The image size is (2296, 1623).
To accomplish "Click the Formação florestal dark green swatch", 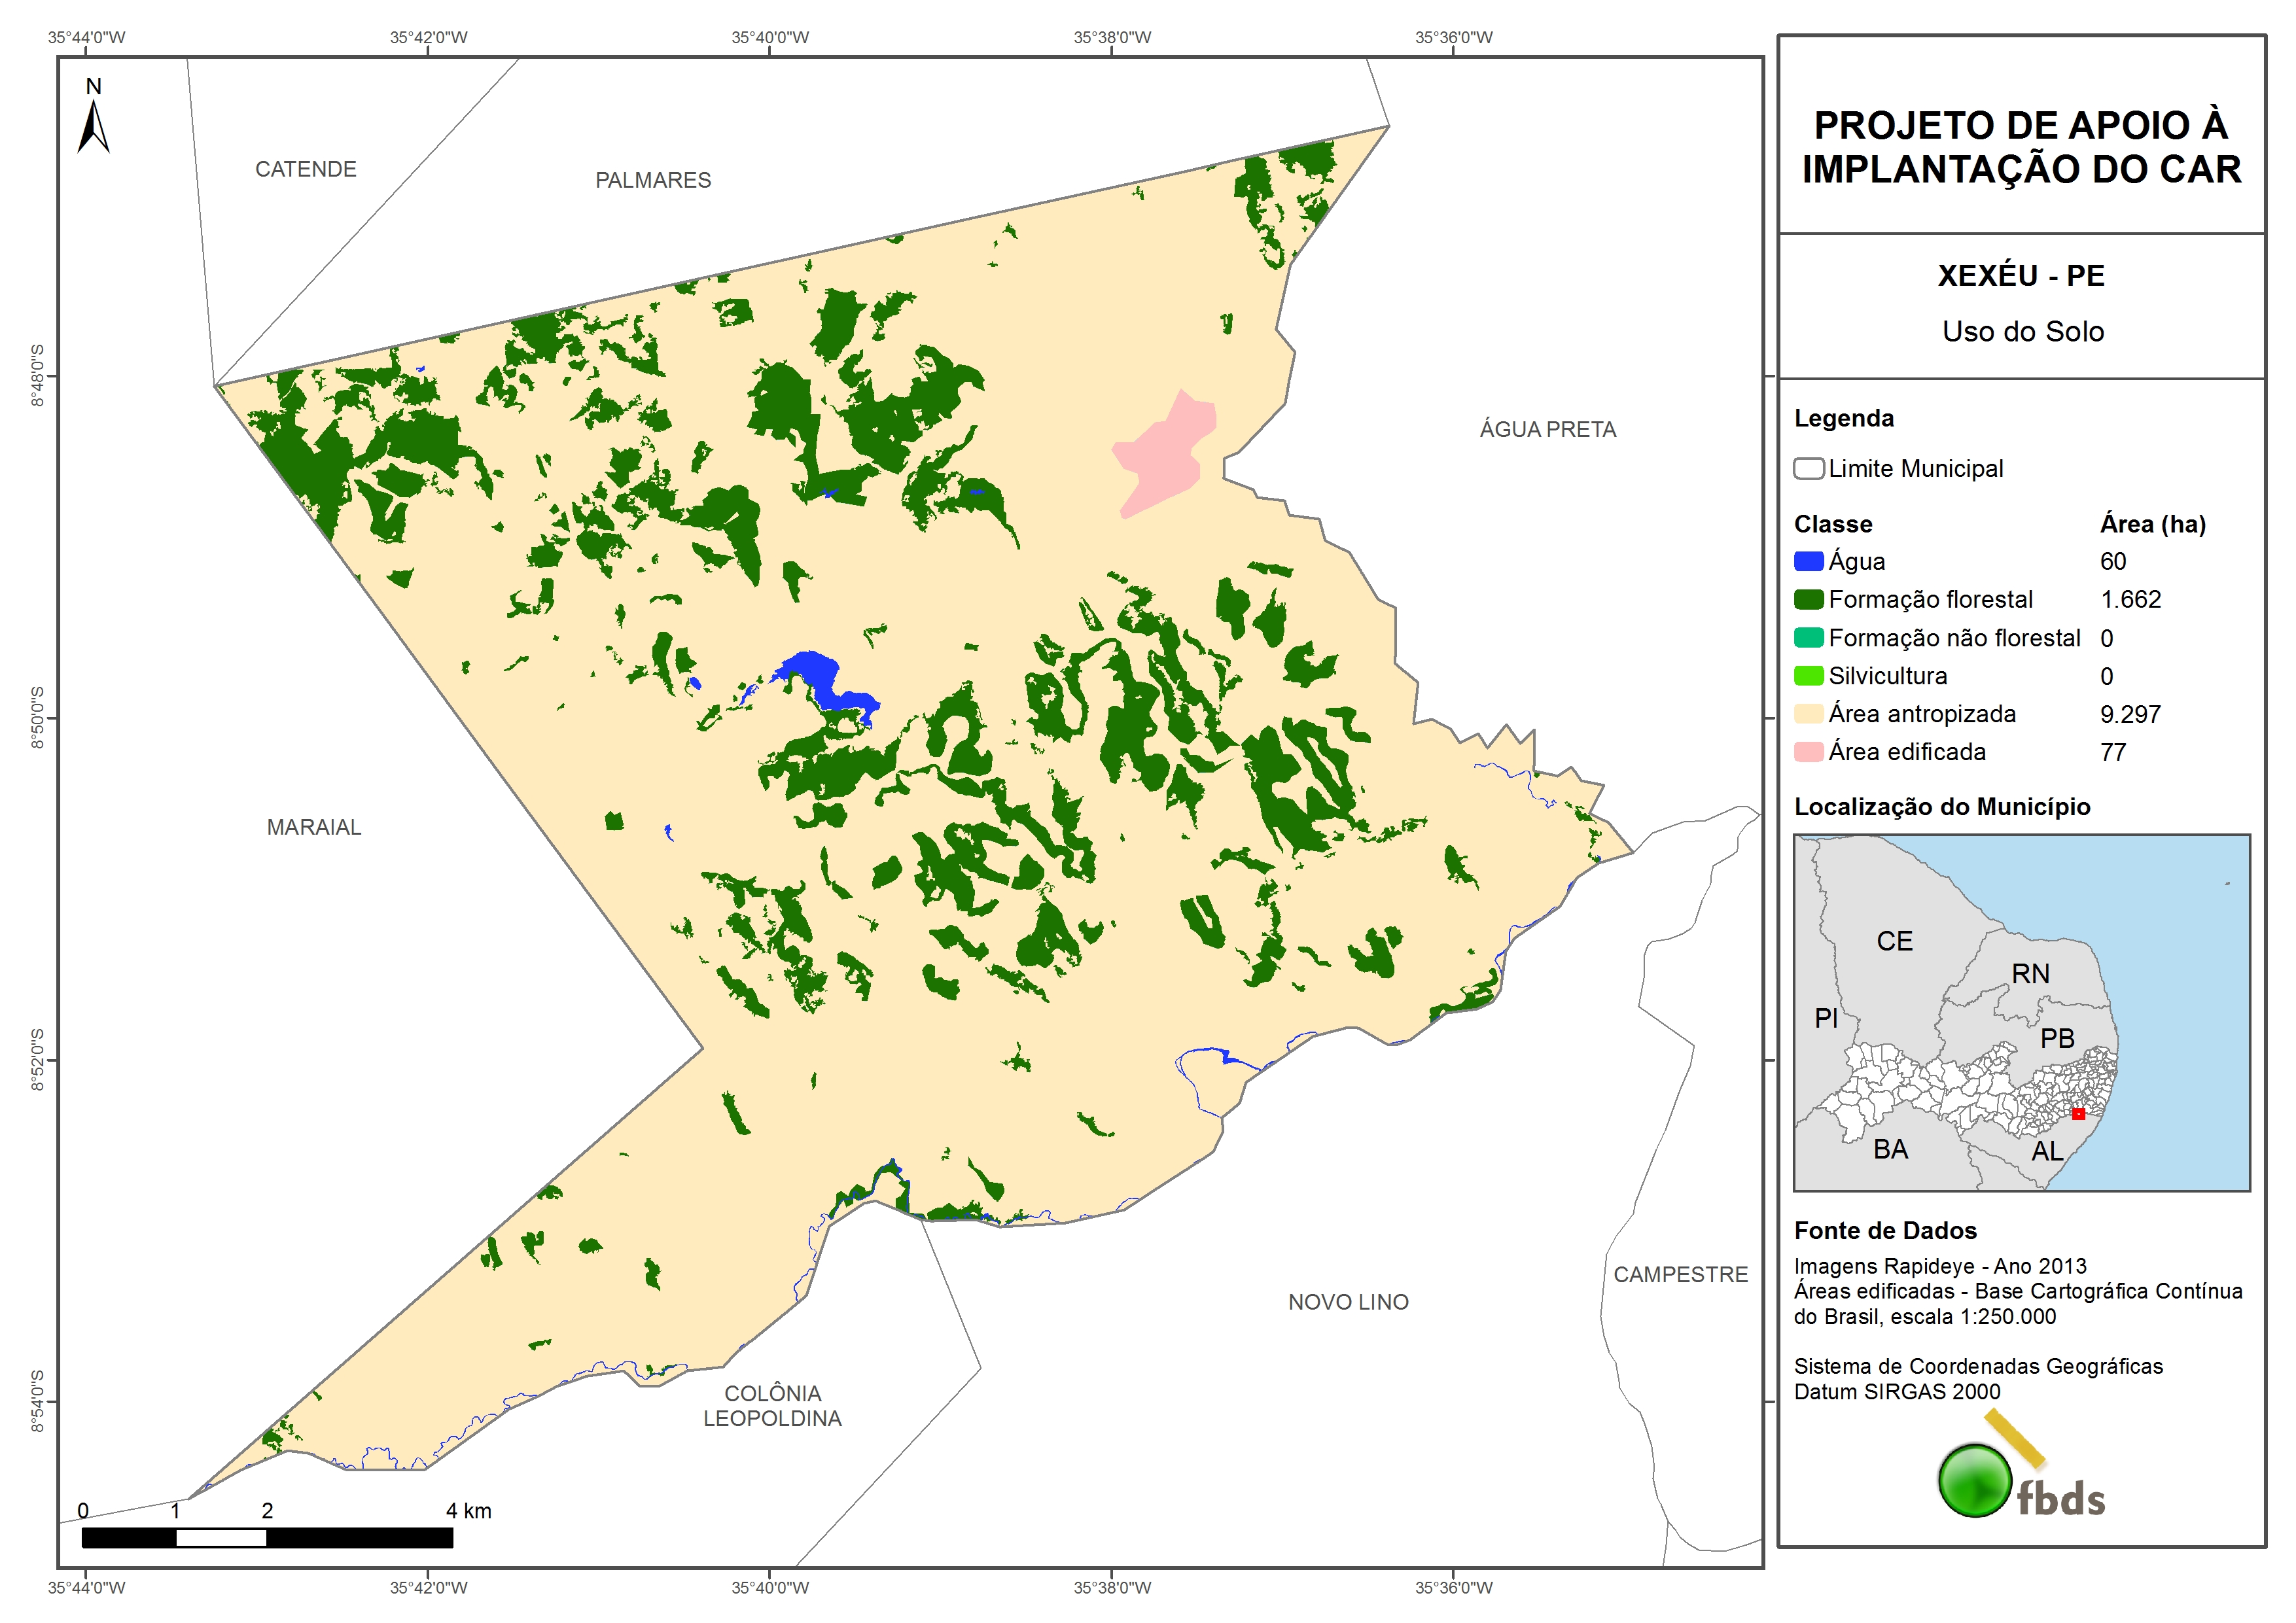I will [1808, 599].
